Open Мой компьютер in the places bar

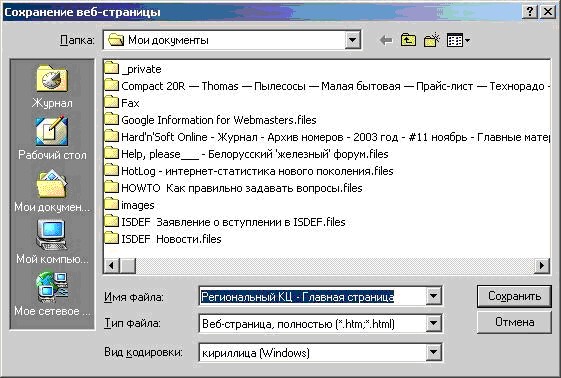[52, 241]
